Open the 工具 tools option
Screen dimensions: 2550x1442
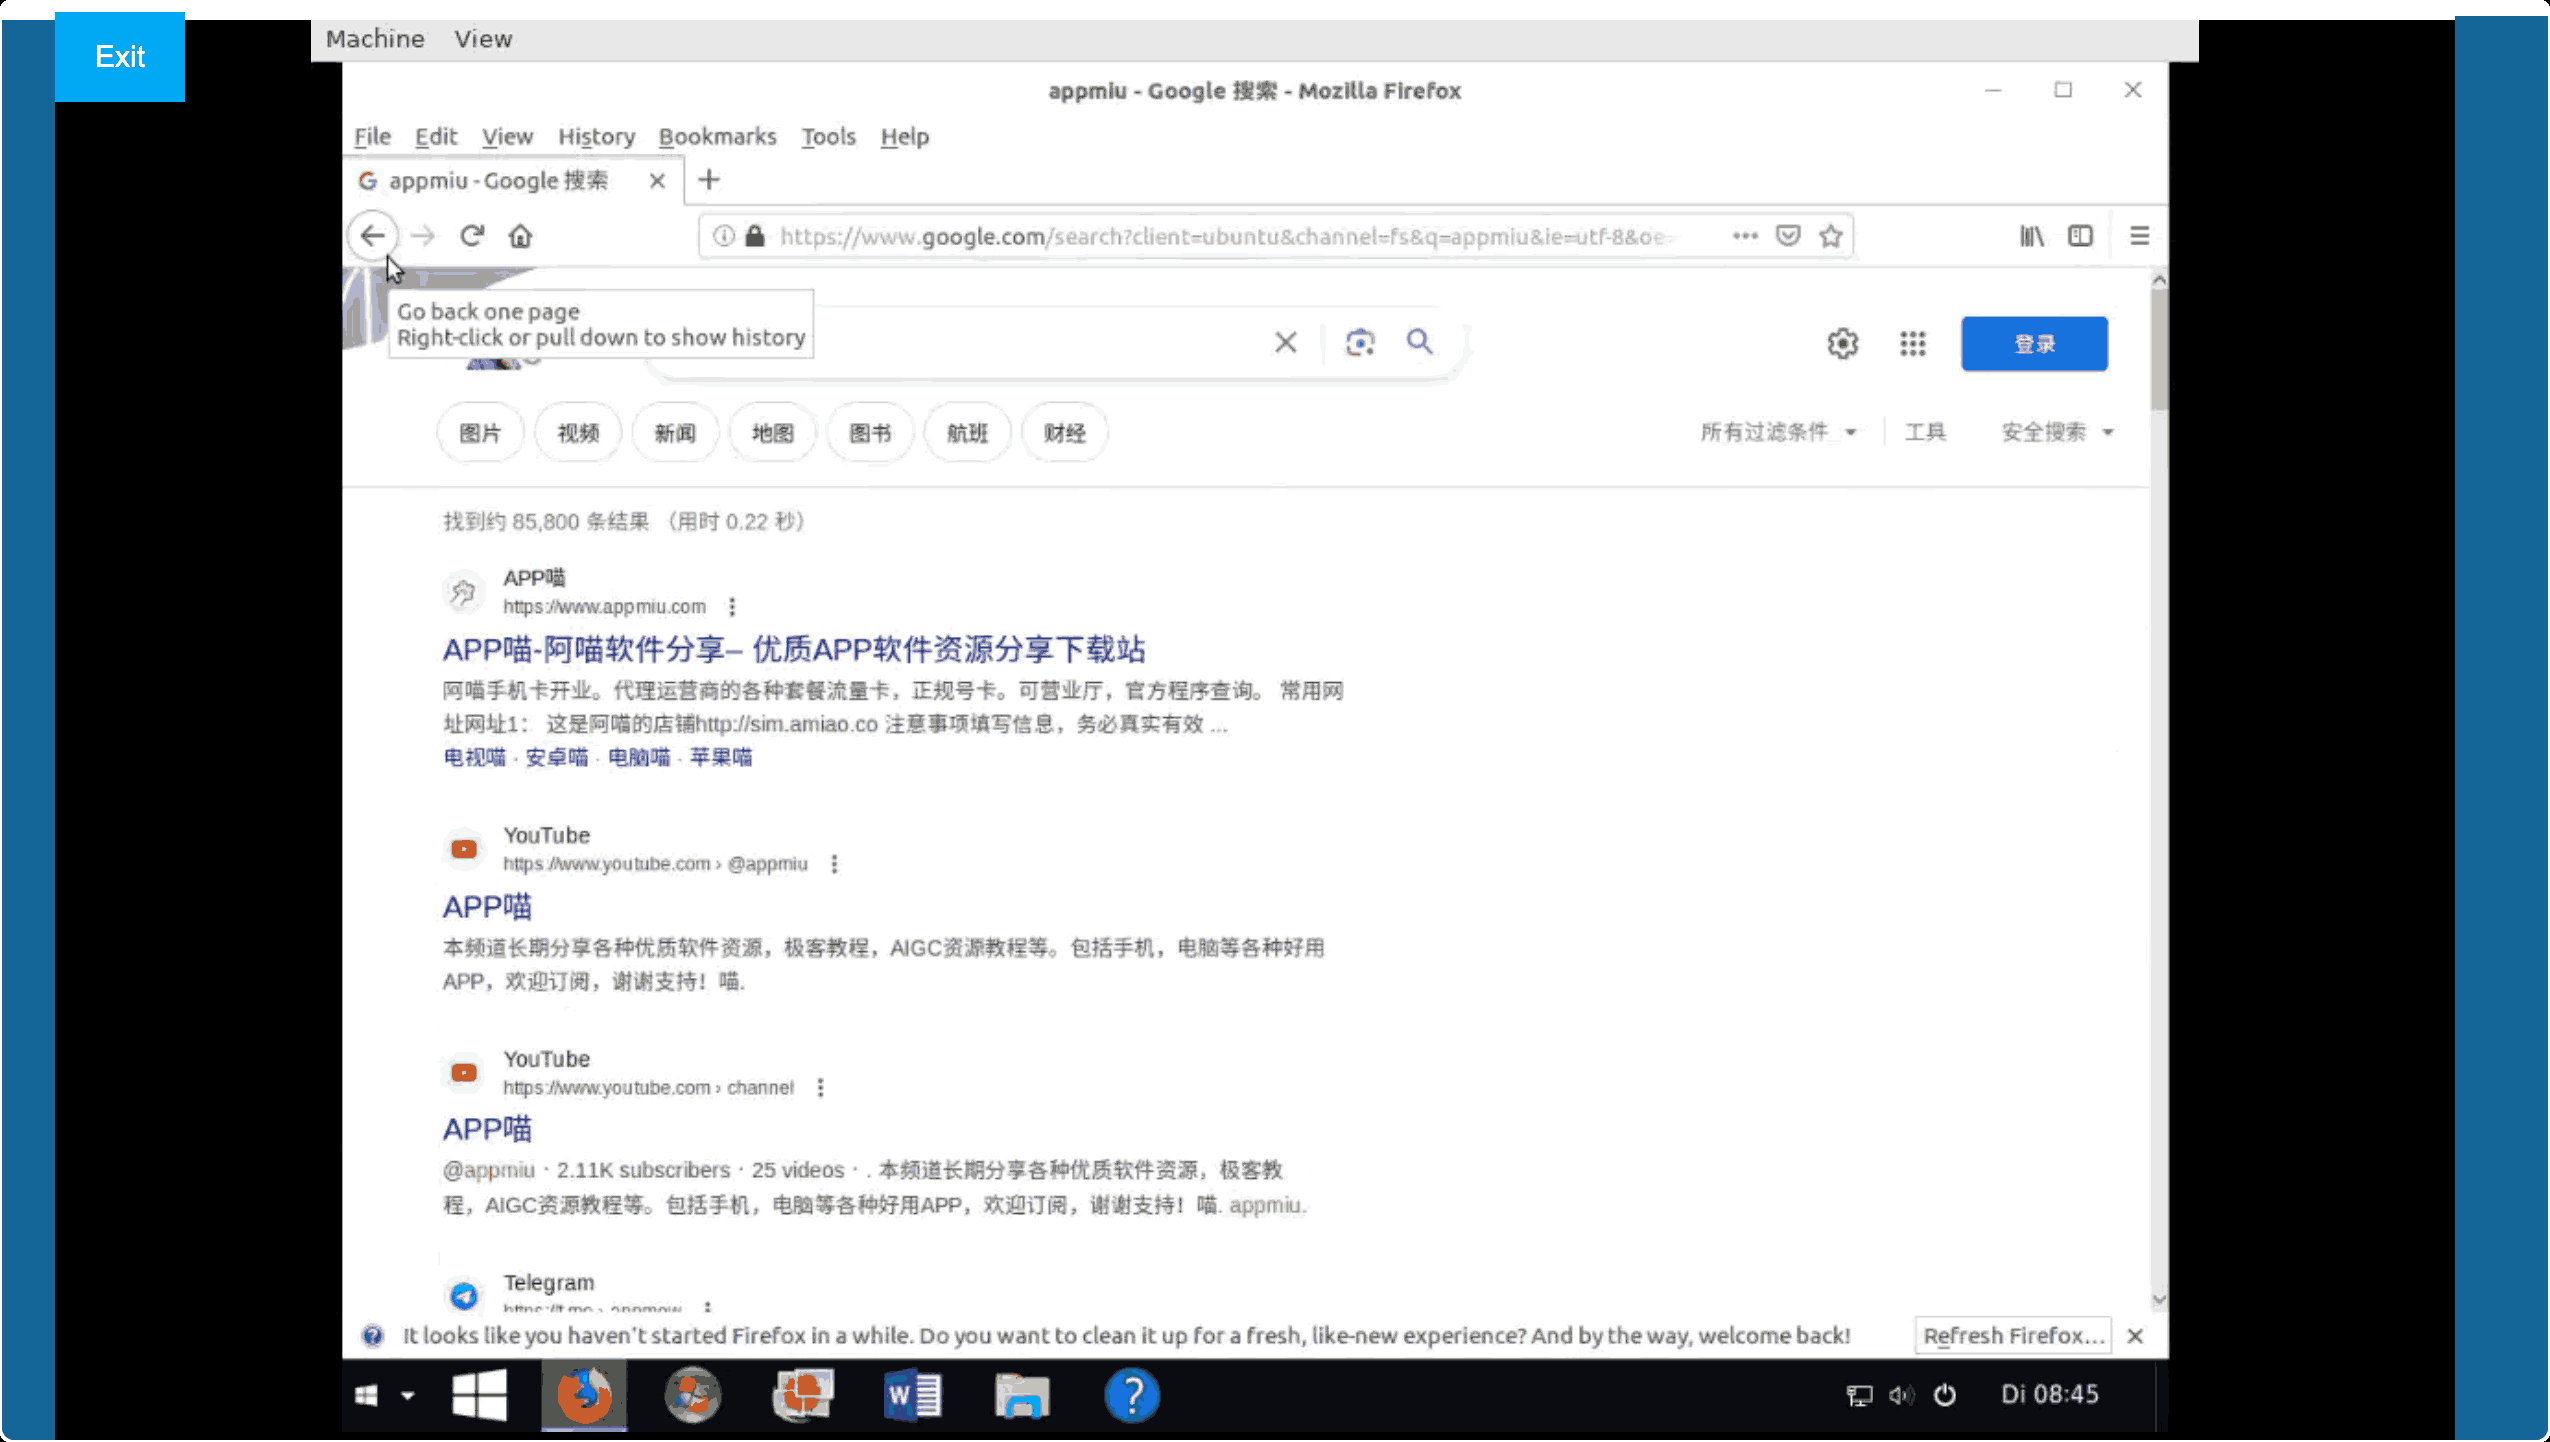coord(1925,432)
